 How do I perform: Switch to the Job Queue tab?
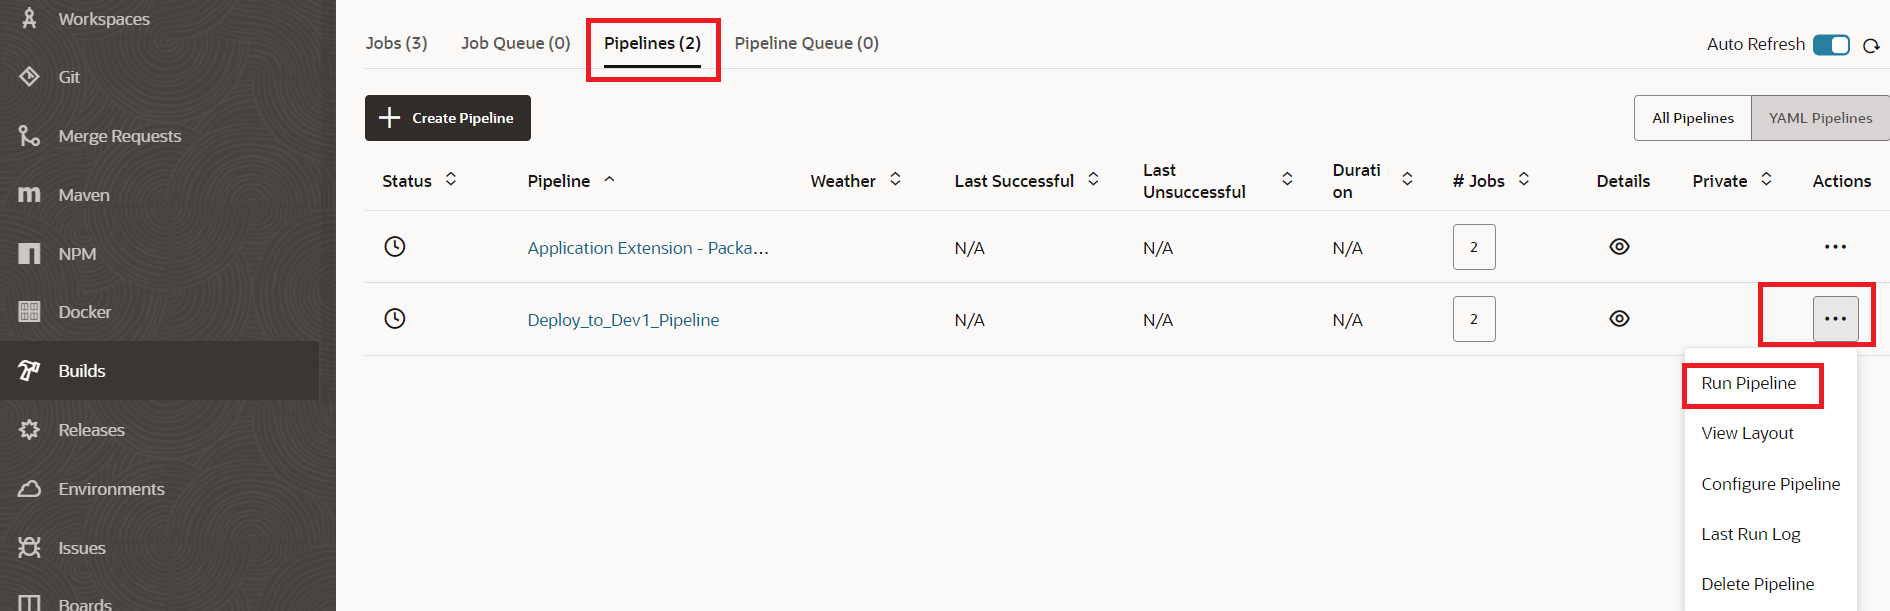coord(515,43)
